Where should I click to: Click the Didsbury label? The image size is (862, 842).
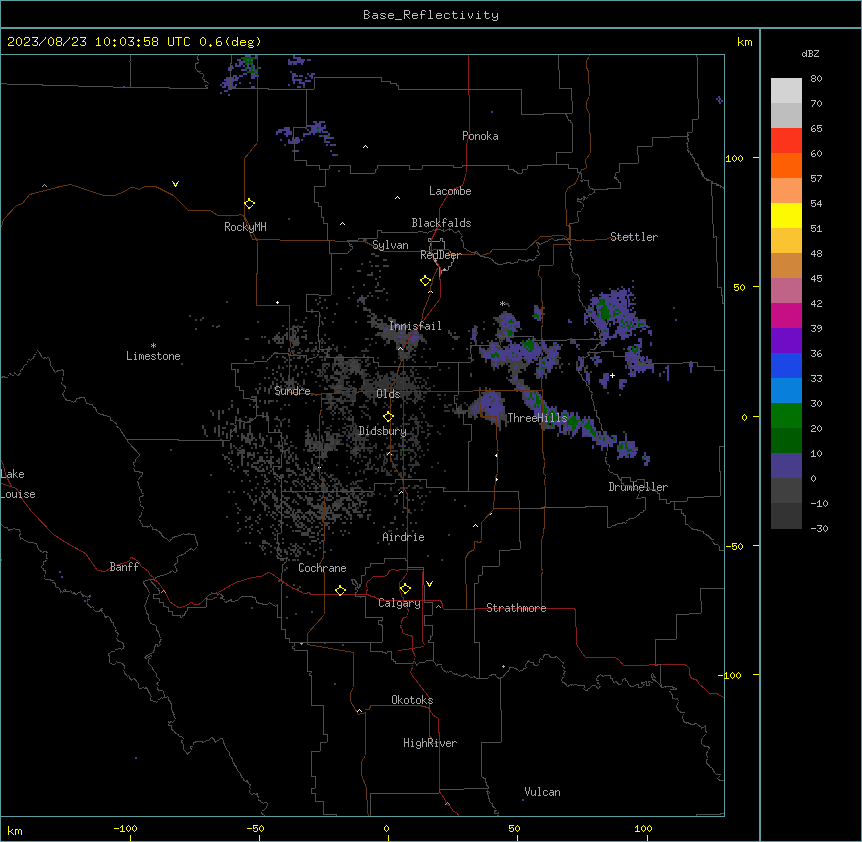383,431
